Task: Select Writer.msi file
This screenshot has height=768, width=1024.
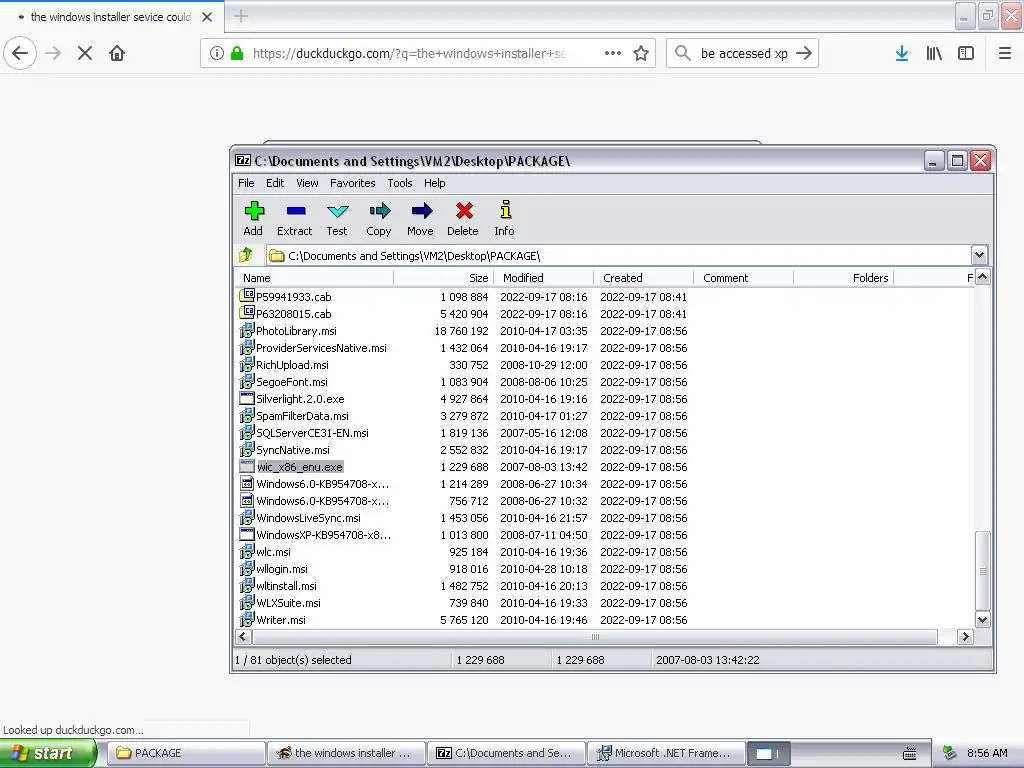Action: pos(280,620)
